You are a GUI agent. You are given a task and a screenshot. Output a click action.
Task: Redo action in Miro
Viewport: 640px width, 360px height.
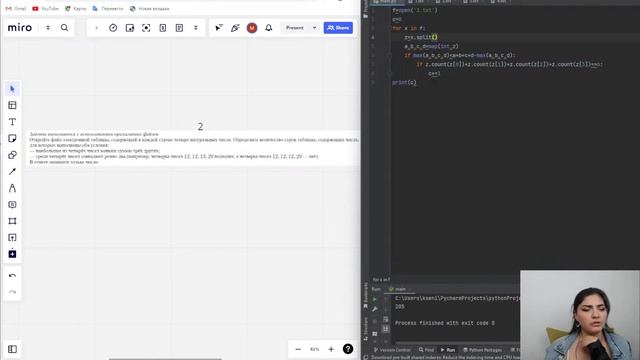point(12,292)
